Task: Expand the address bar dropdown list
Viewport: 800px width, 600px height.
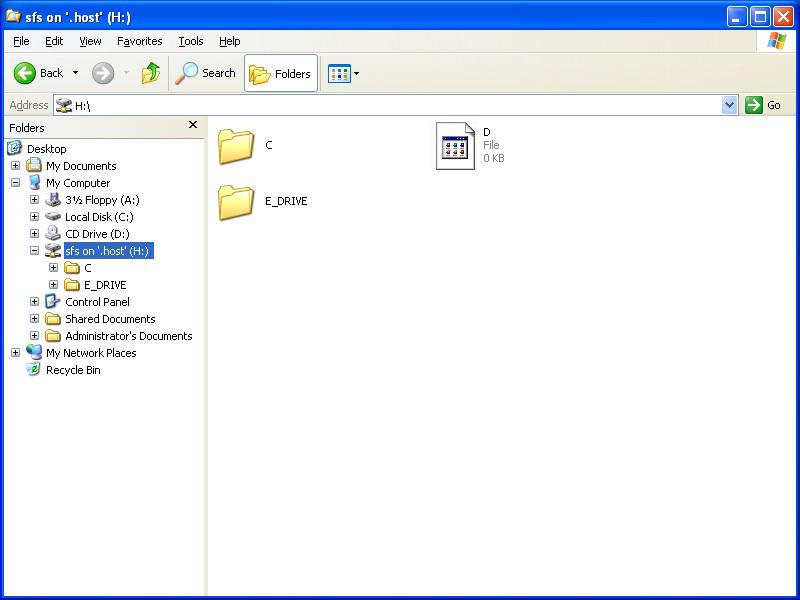Action: pyautogui.click(x=730, y=106)
